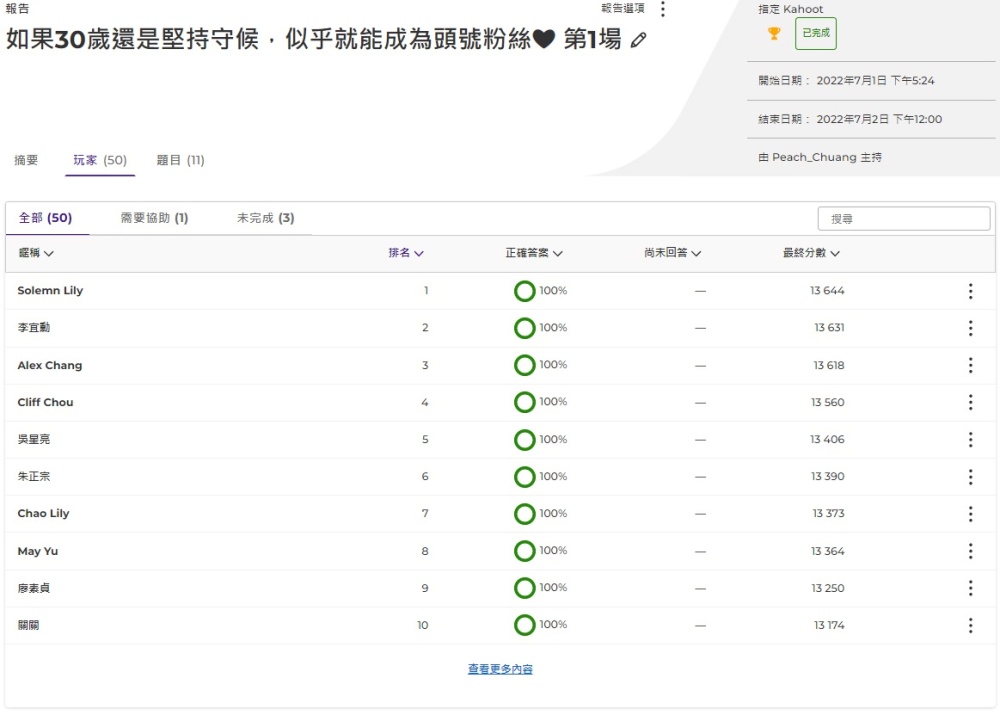Click inside the 搜尋 search field
This screenshot has width=1000, height=715.
click(x=903, y=218)
